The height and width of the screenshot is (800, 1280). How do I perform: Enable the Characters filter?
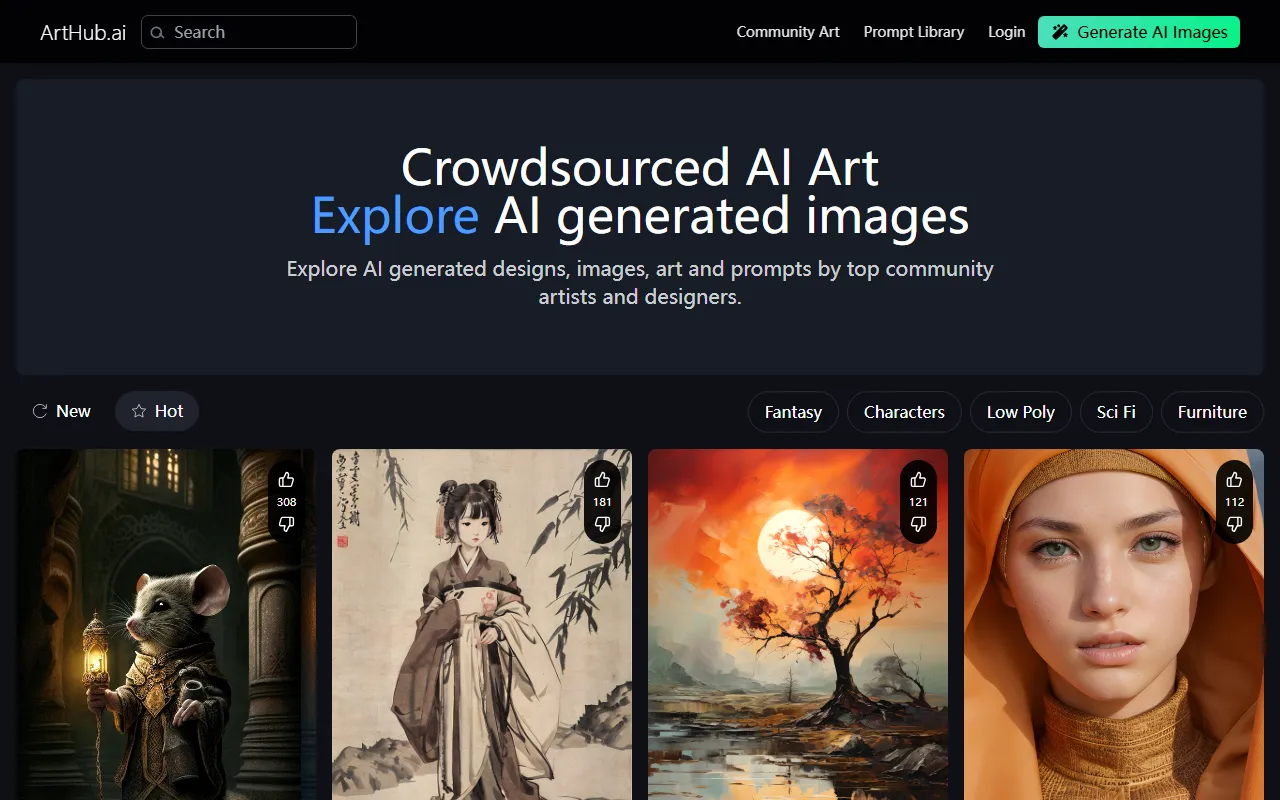(x=904, y=411)
